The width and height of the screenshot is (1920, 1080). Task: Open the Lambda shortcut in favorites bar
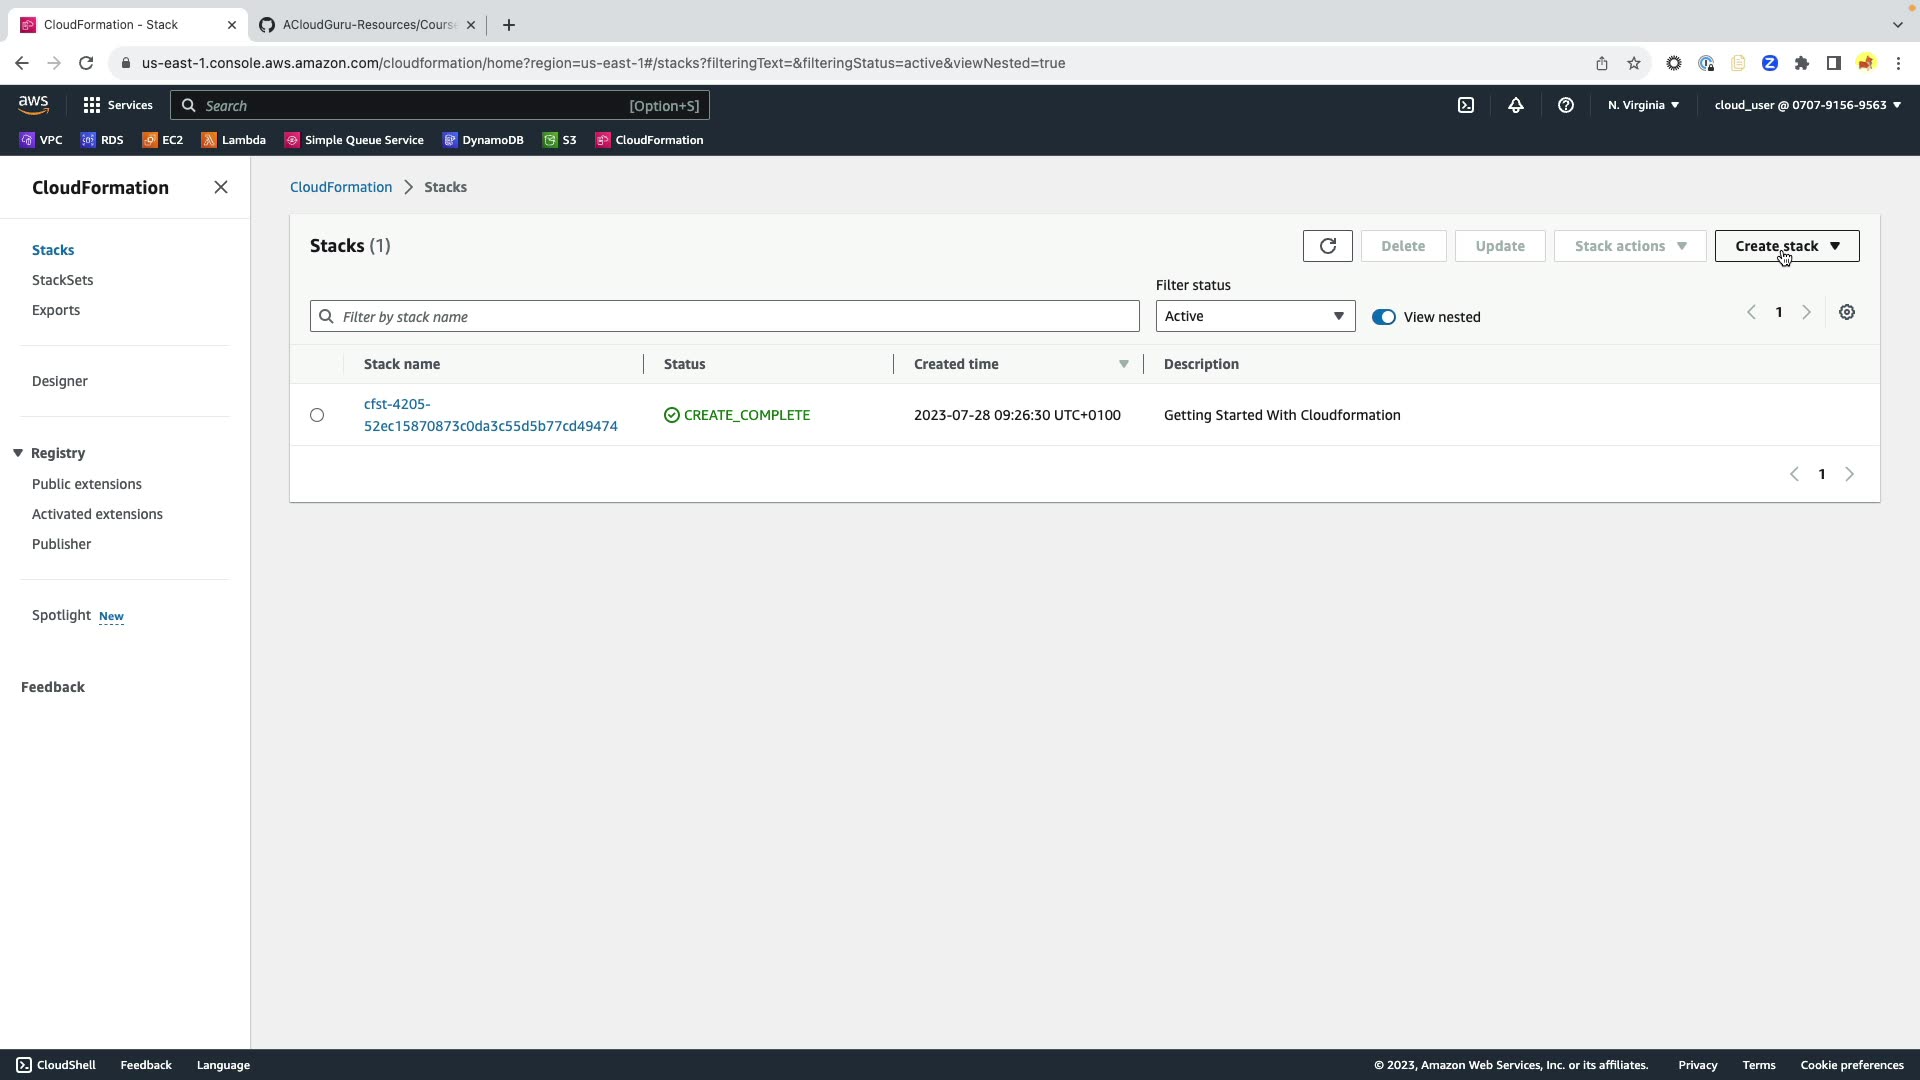(234, 140)
